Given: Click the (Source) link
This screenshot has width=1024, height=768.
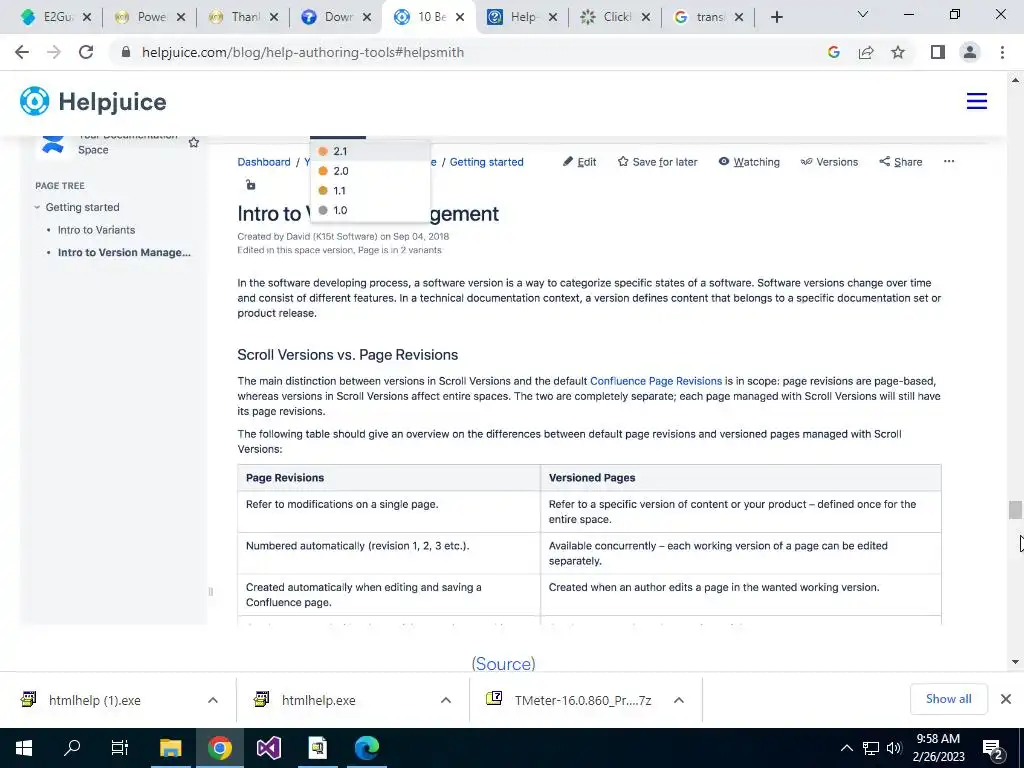Looking at the screenshot, I should tap(504, 664).
